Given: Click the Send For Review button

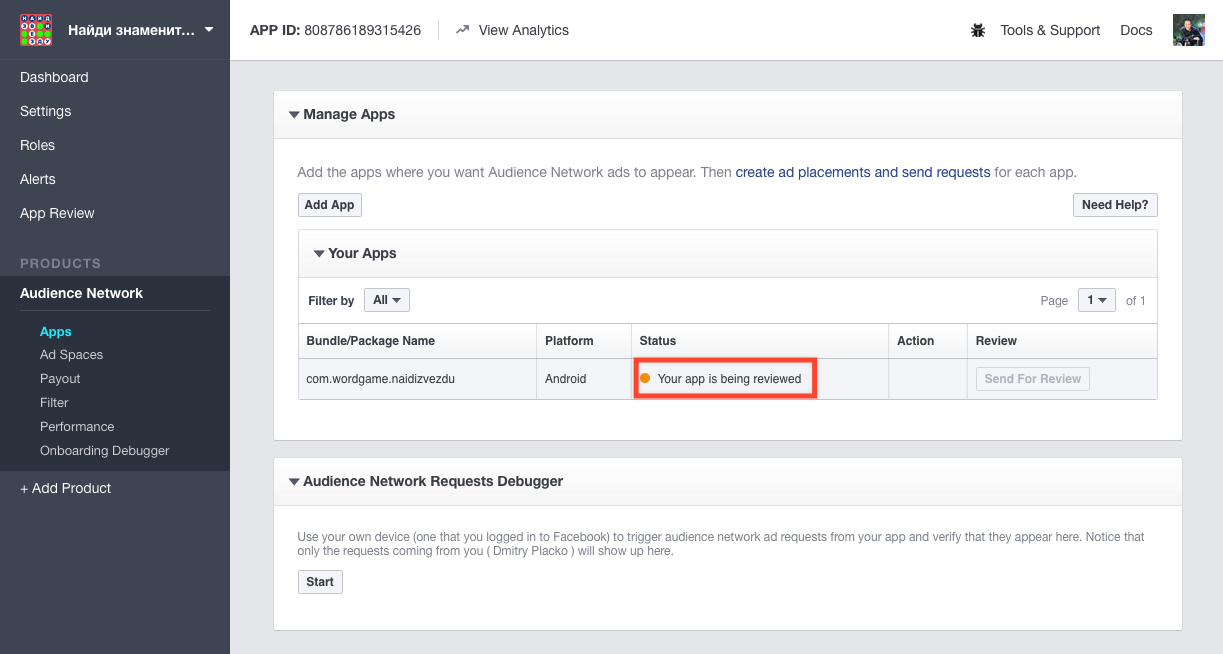Looking at the screenshot, I should point(1033,379).
